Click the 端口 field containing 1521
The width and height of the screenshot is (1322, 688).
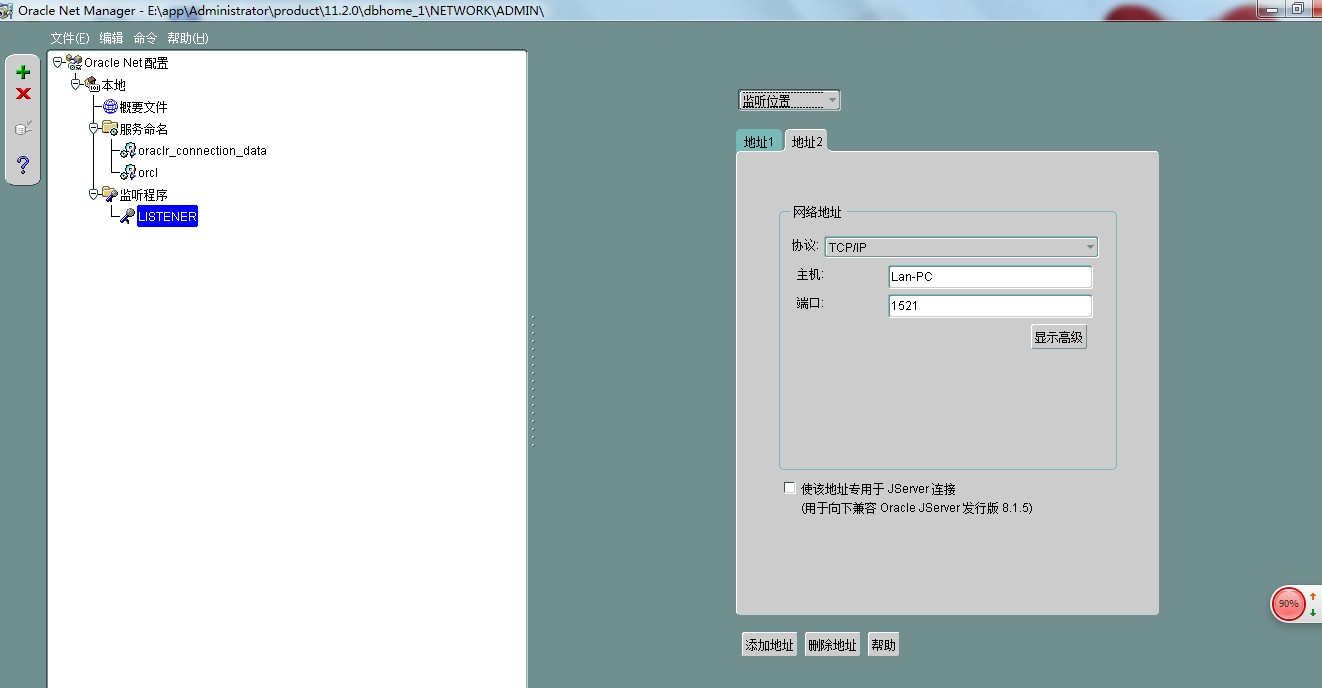(x=990, y=306)
